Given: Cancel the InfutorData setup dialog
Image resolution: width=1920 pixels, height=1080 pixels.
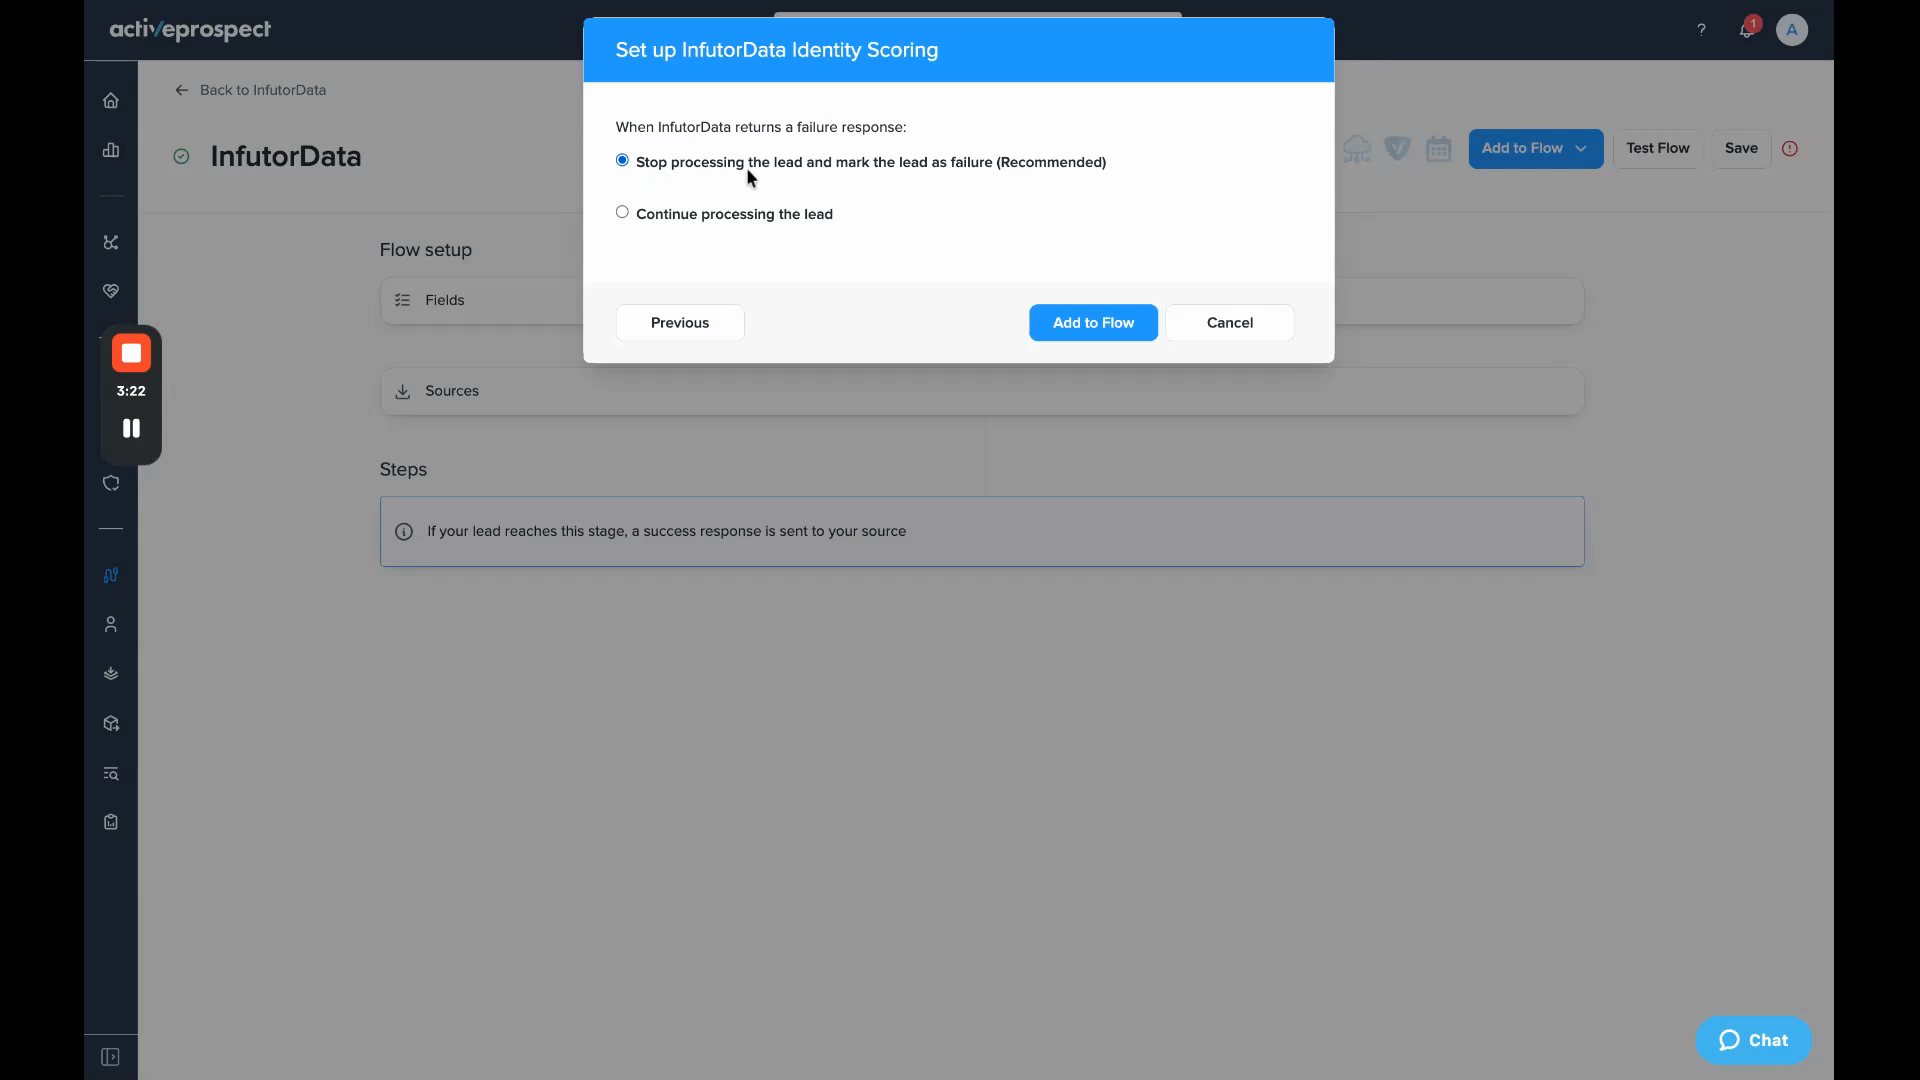Looking at the screenshot, I should (1229, 323).
